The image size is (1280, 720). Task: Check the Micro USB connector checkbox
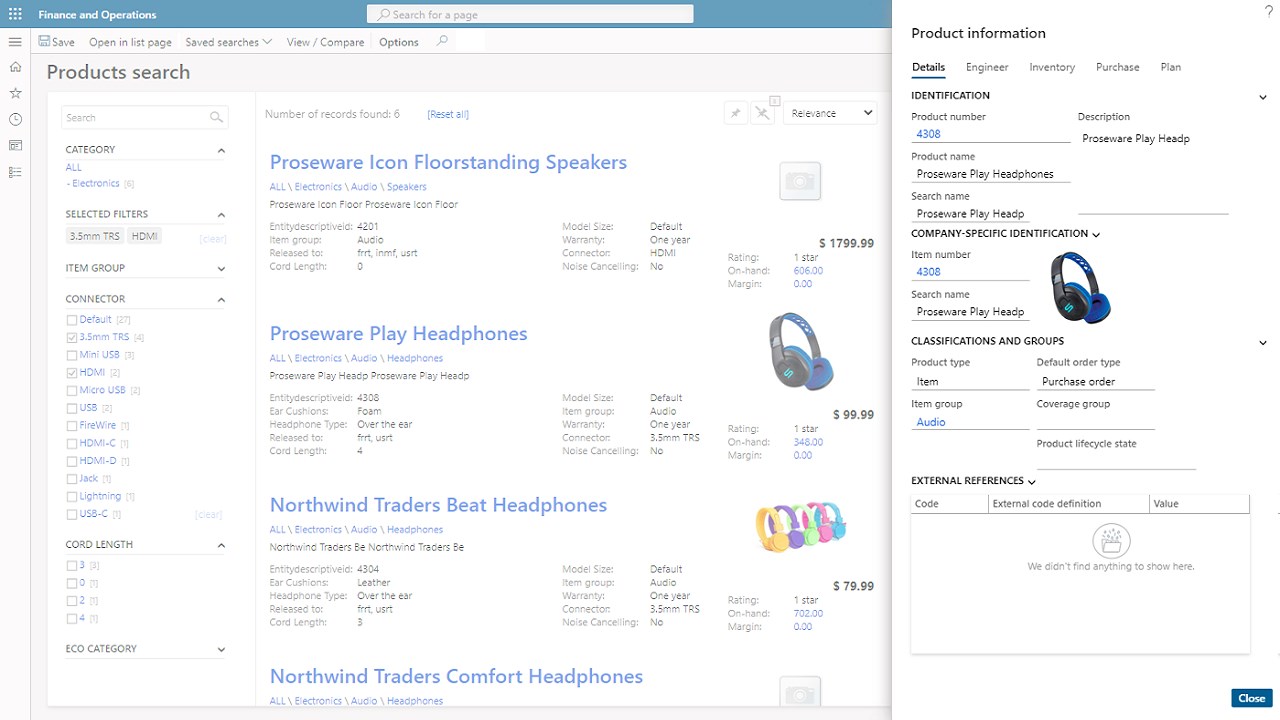point(72,390)
